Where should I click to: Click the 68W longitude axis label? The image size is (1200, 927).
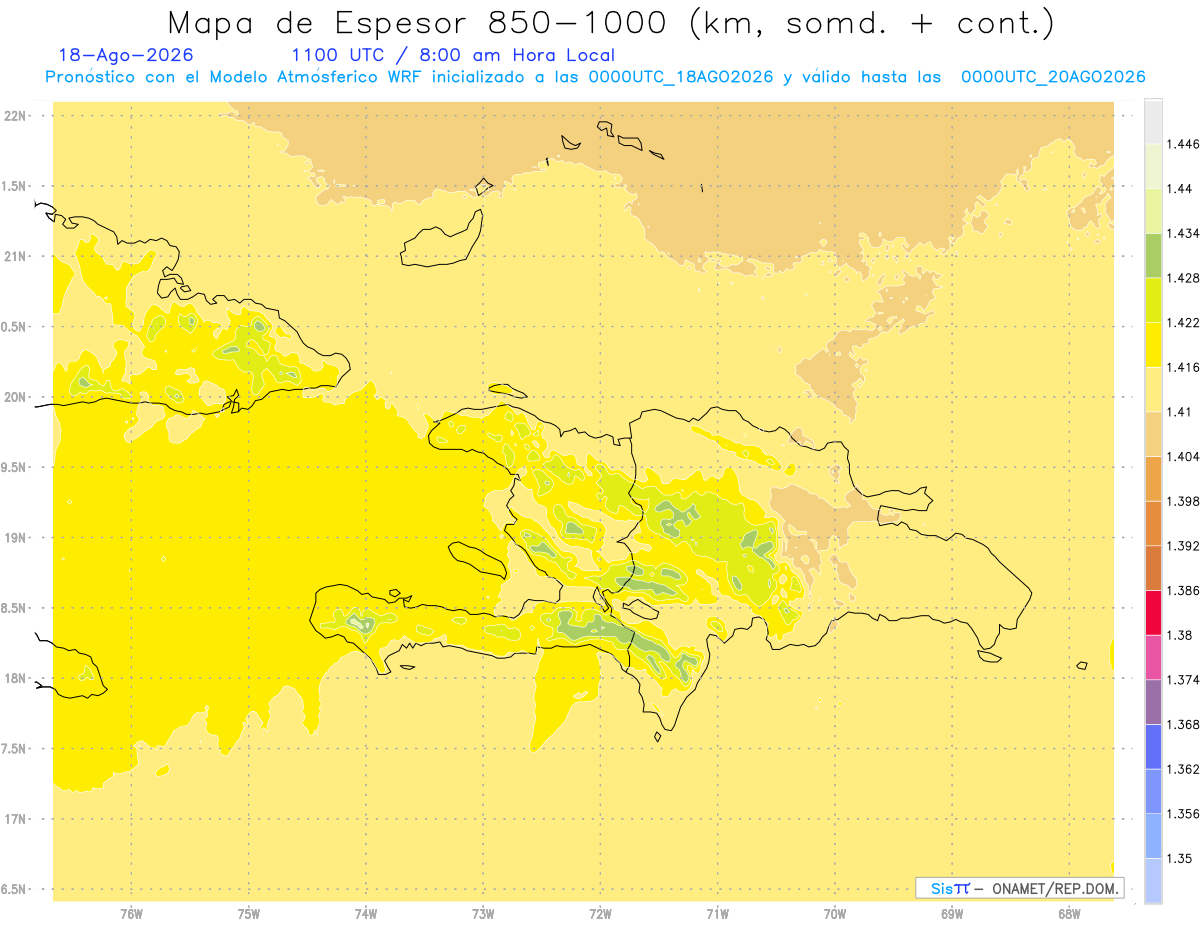(1069, 914)
